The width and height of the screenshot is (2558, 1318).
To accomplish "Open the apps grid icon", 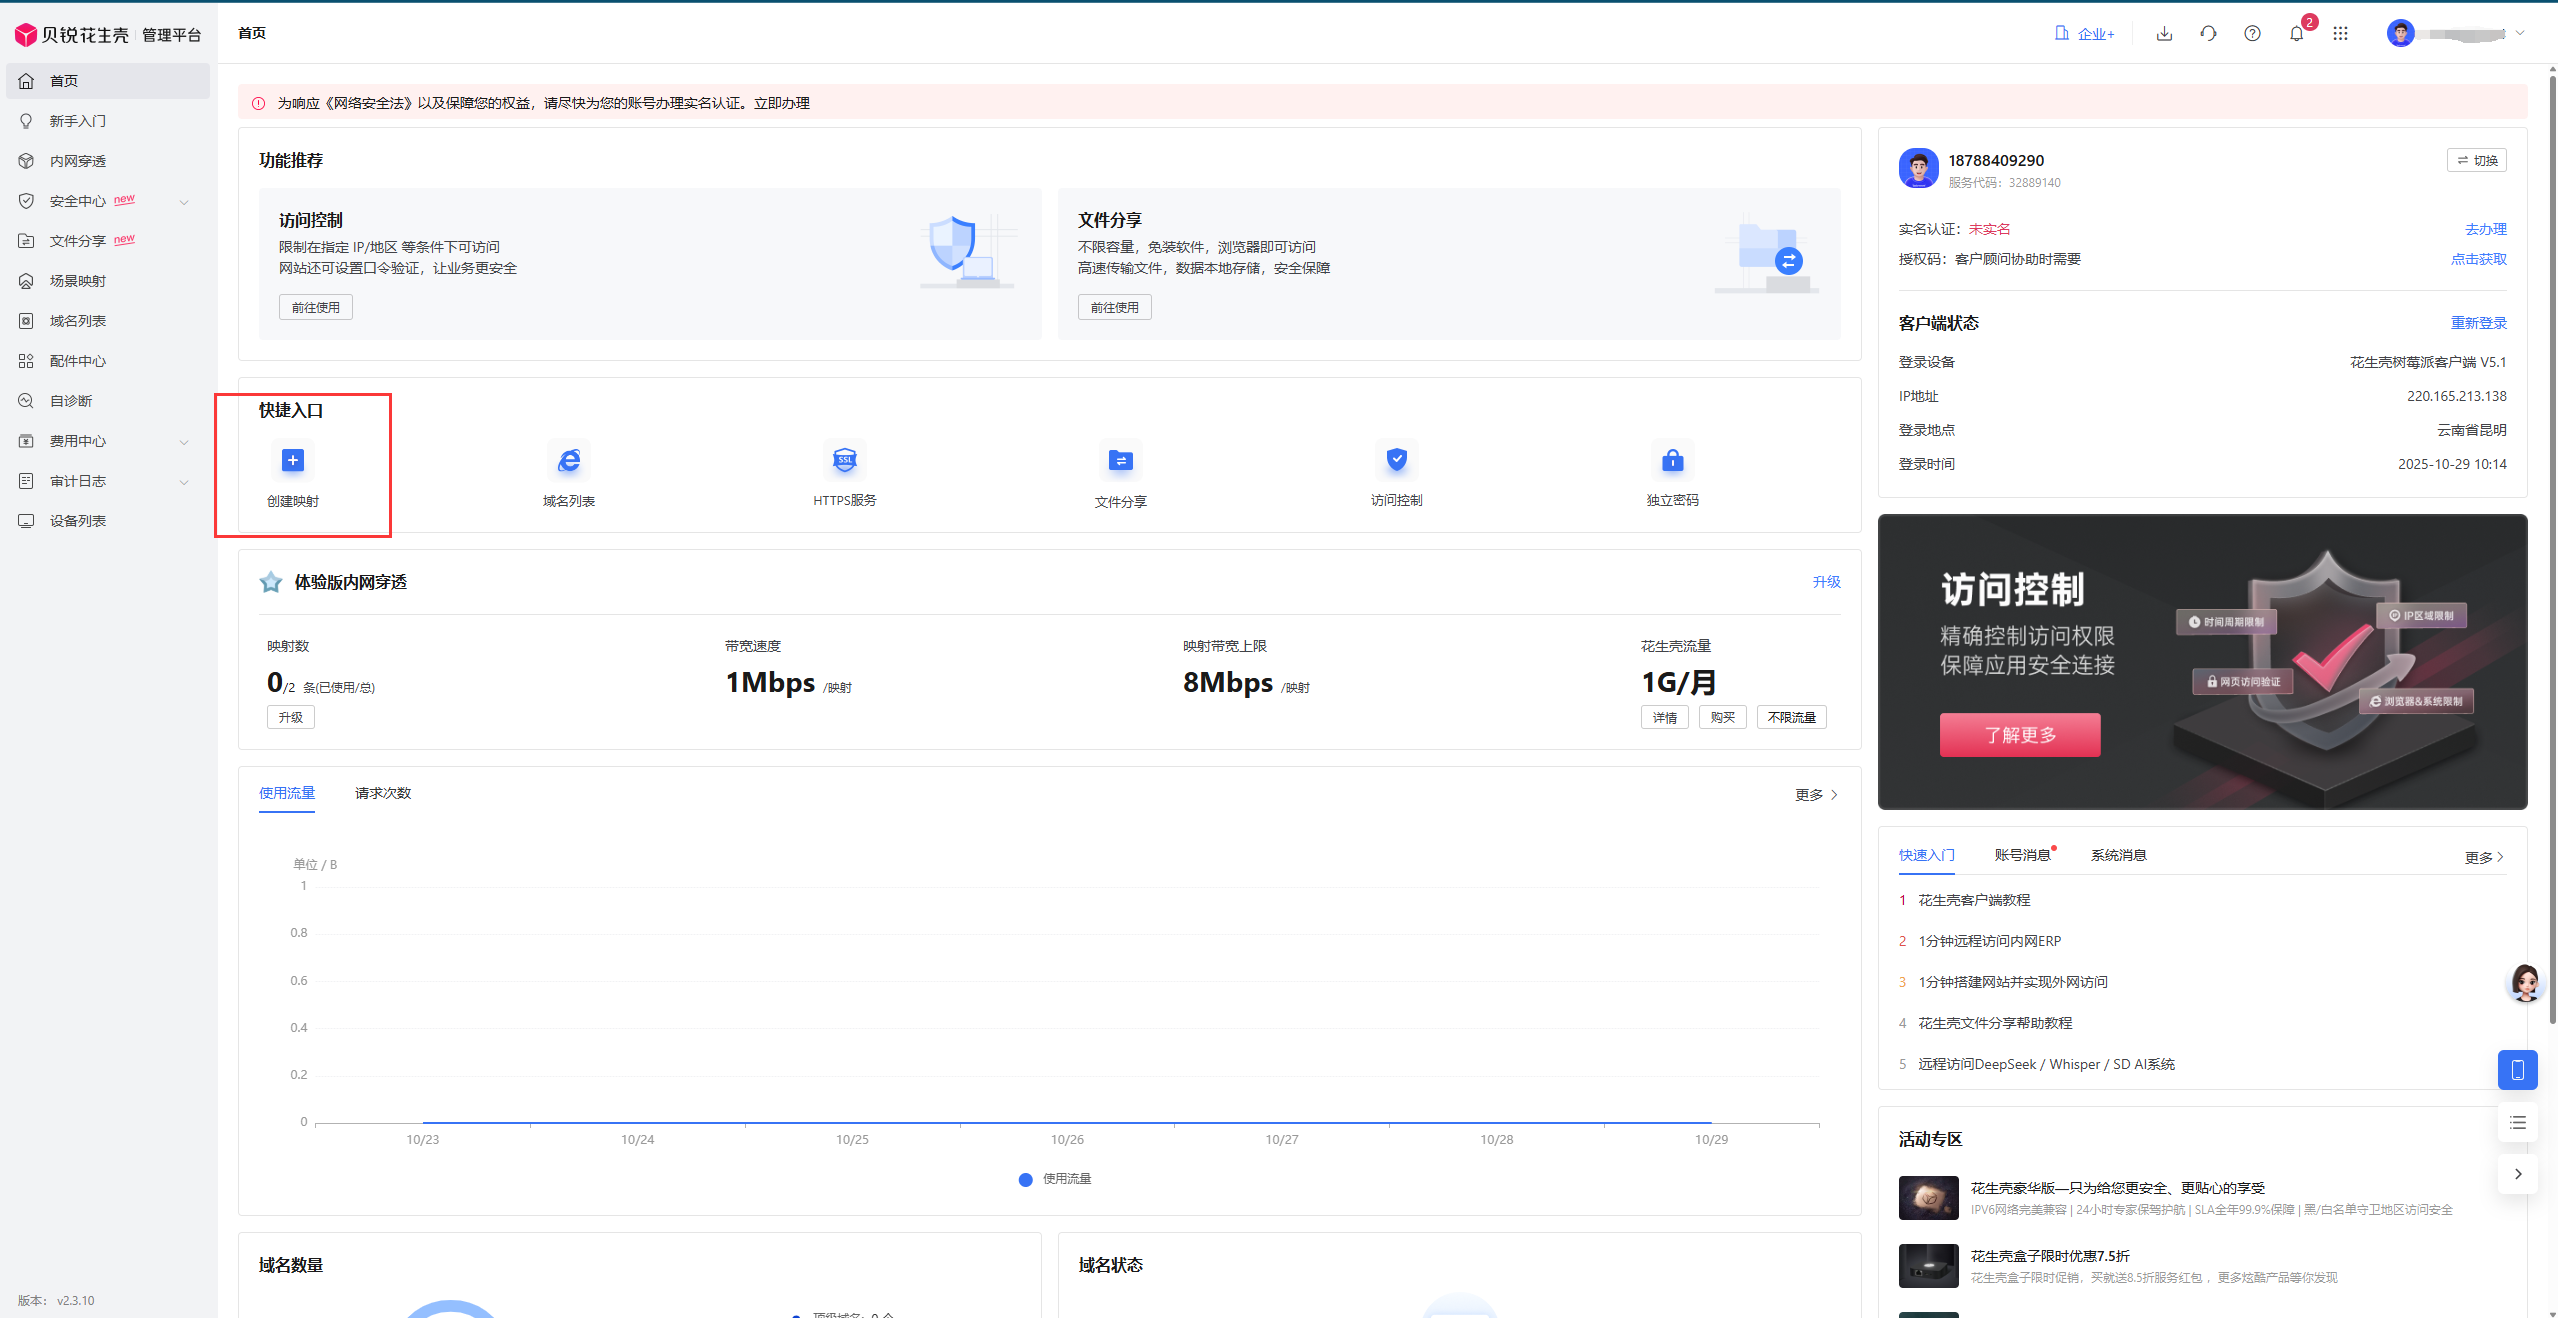I will coord(2340,34).
